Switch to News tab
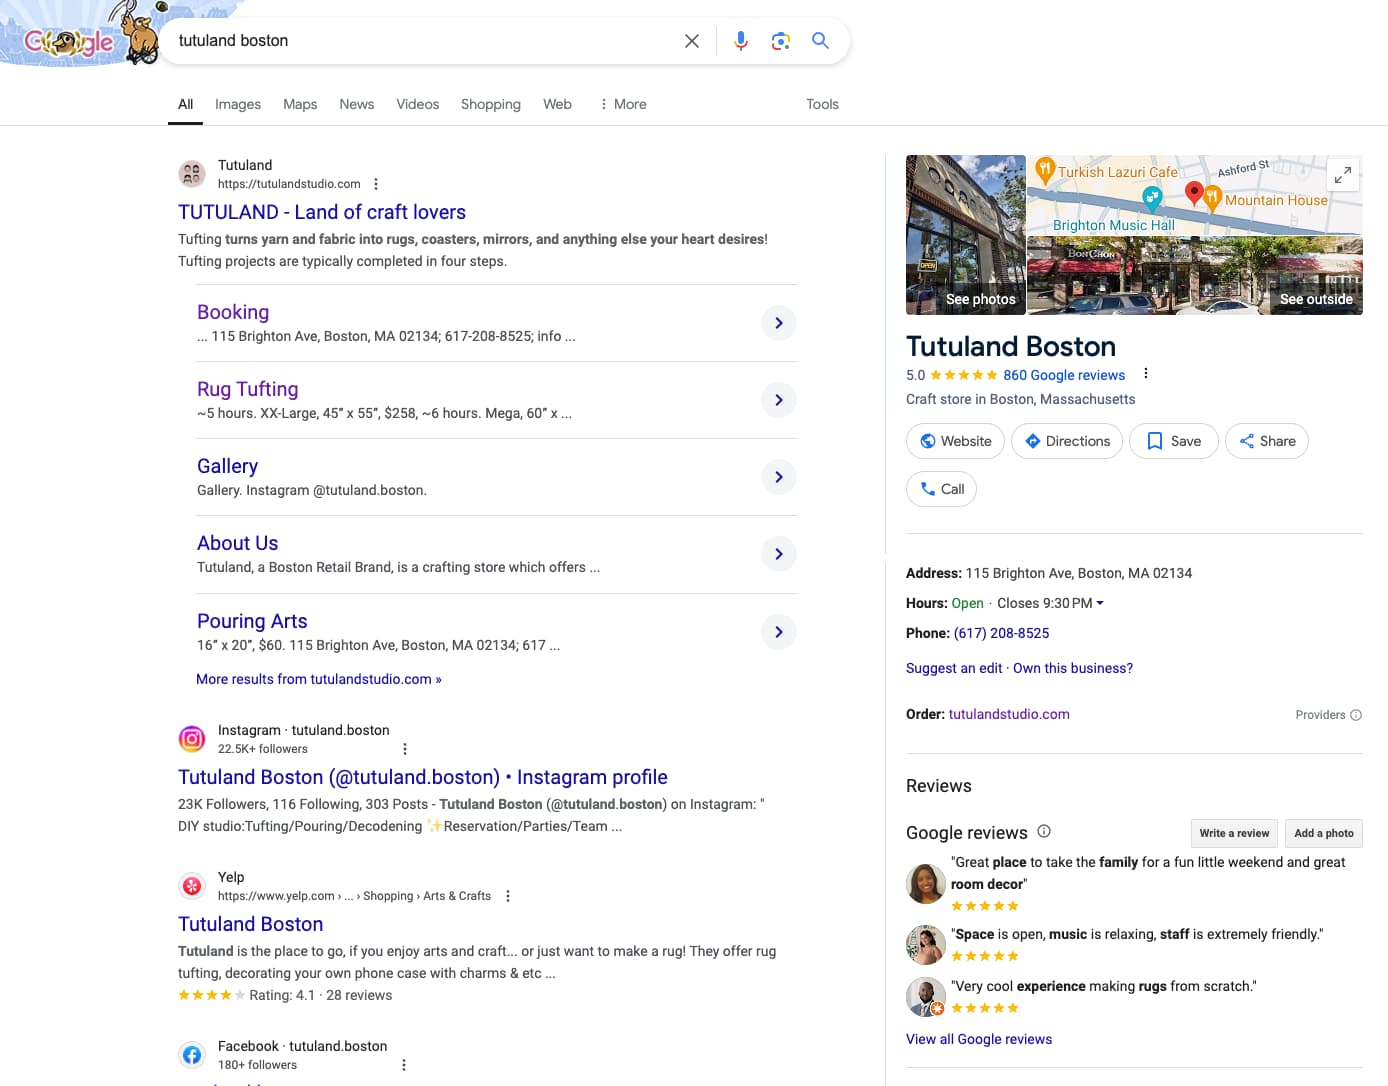 [356, 104]
